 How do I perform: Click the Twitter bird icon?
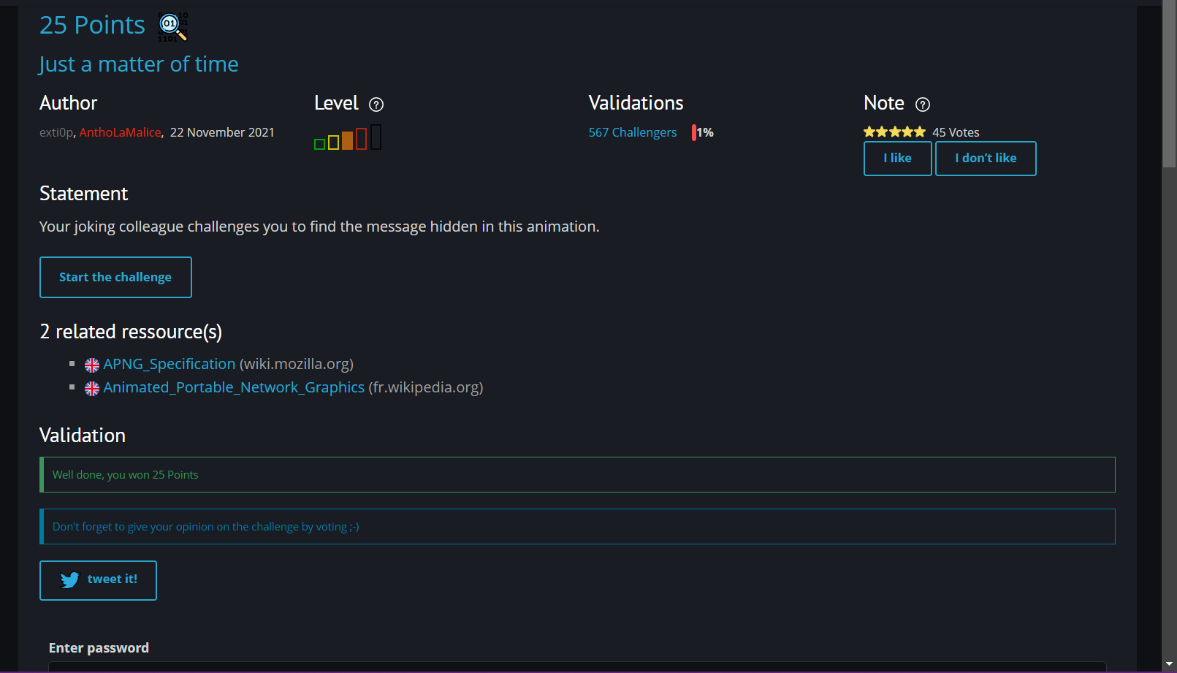point(70,580)
